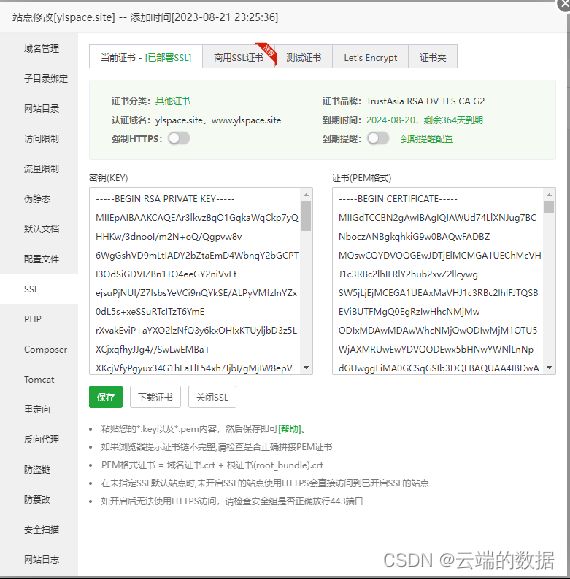This screenshot has width=570, height=579.
Task: Click the BEGIN CERTIFICATE line
Action: click(398, 199)
